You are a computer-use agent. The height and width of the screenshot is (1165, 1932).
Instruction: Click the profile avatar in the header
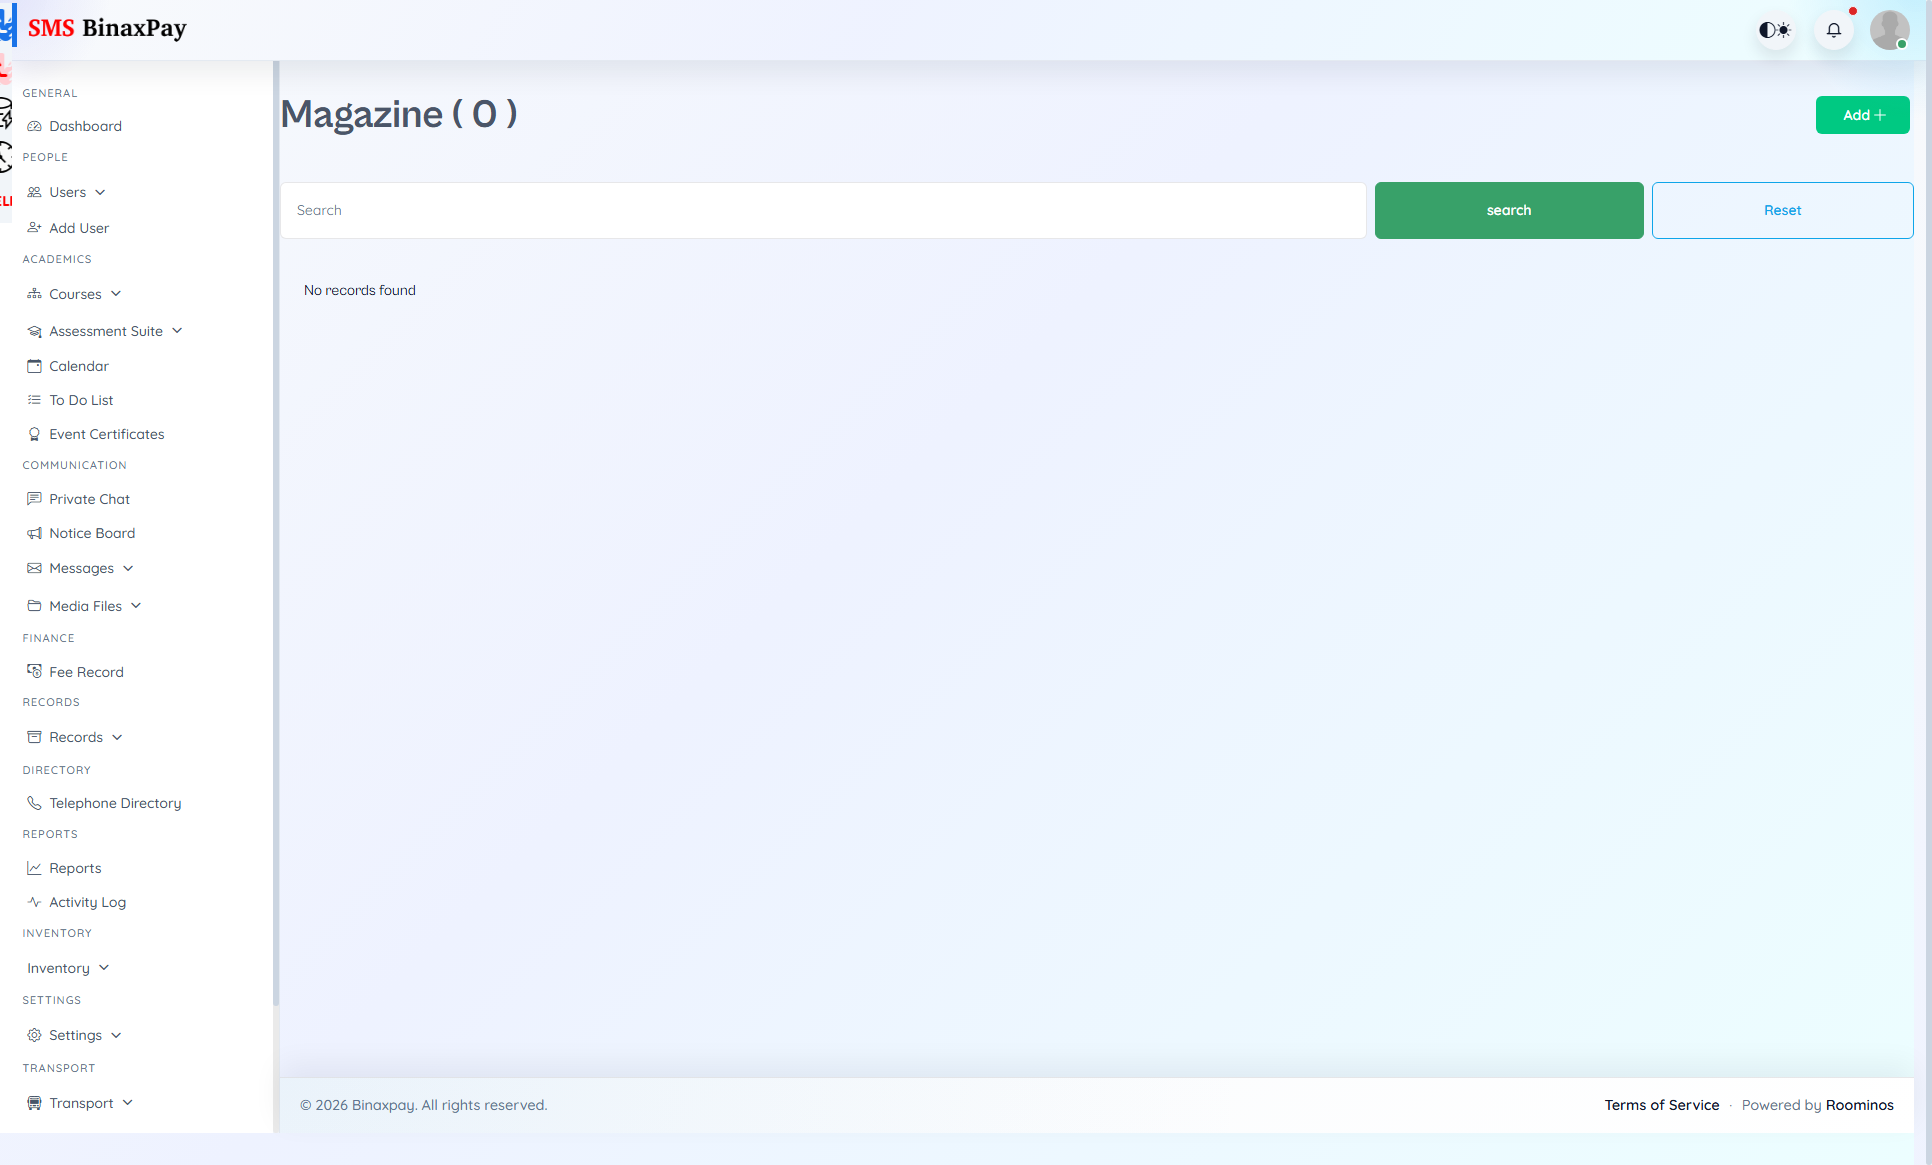[x=1890, y=29]
